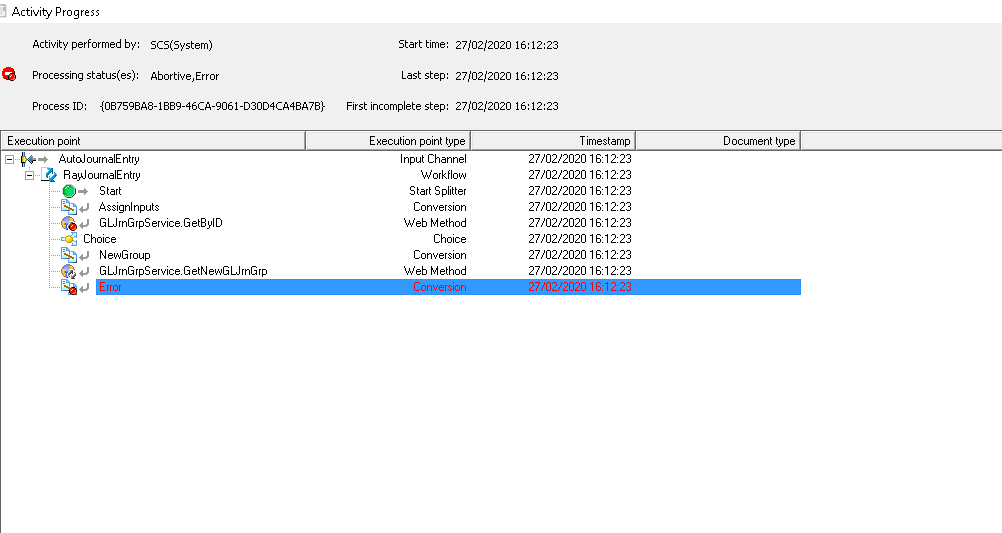Click the GLJrnGrpService.GetByID web method icon
This screenshot has width=1002, height=533.
69,223
